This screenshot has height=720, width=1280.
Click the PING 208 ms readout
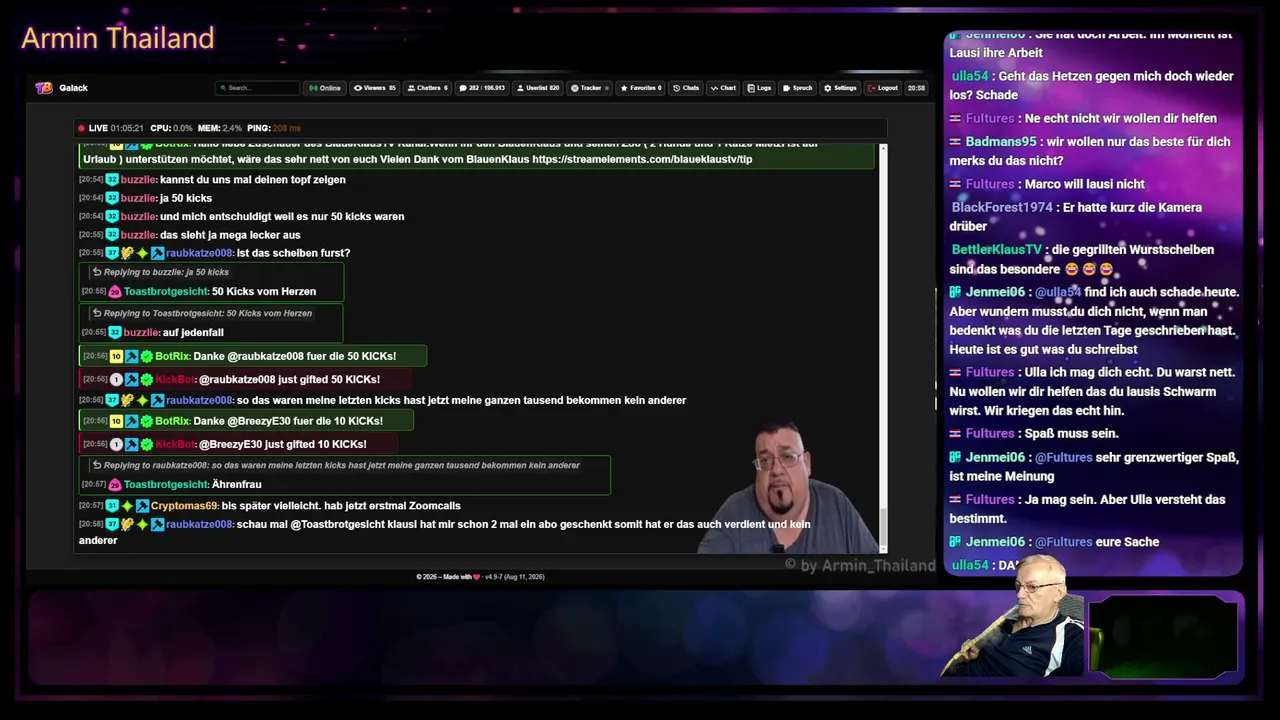point(273,128)
